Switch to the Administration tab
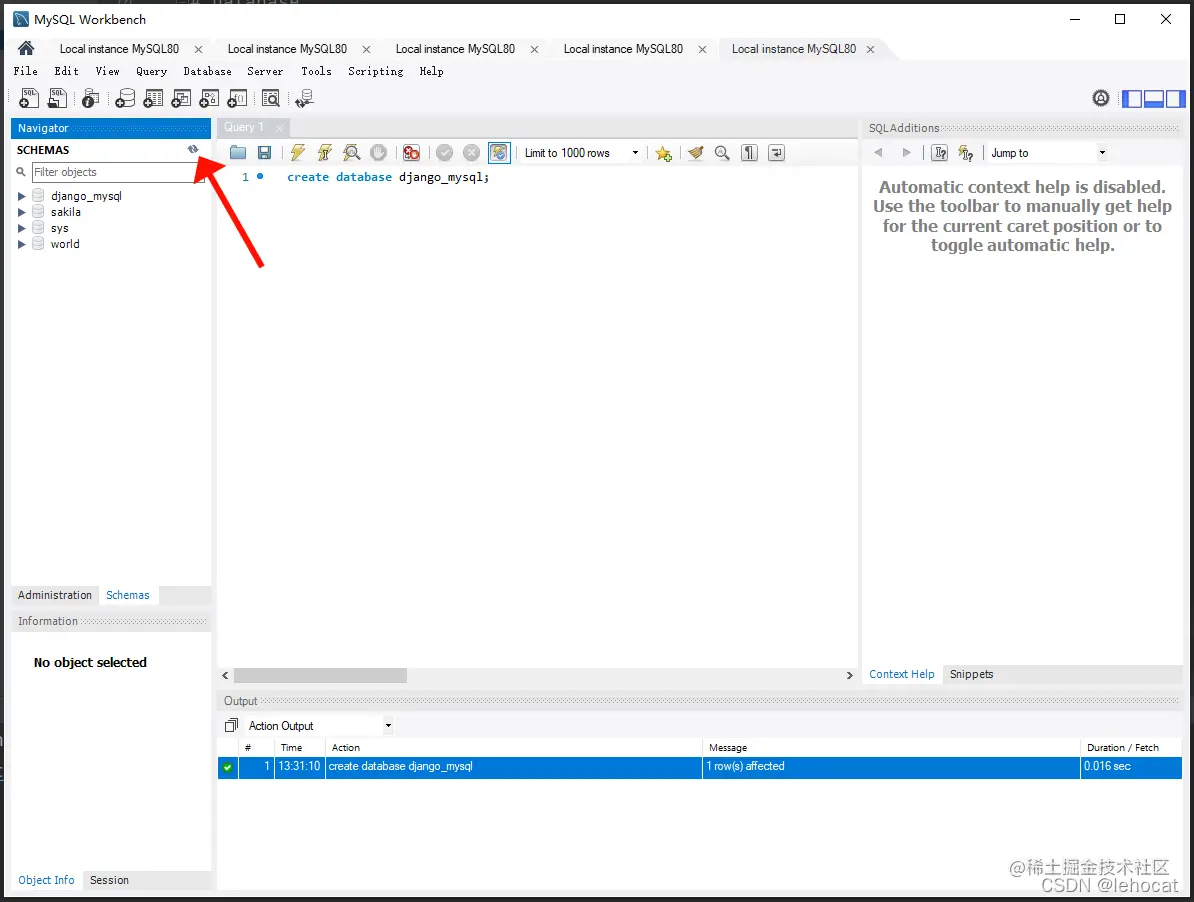Image resolution: width=1194 pixels, height=902 pixels. tap(55, 595)
